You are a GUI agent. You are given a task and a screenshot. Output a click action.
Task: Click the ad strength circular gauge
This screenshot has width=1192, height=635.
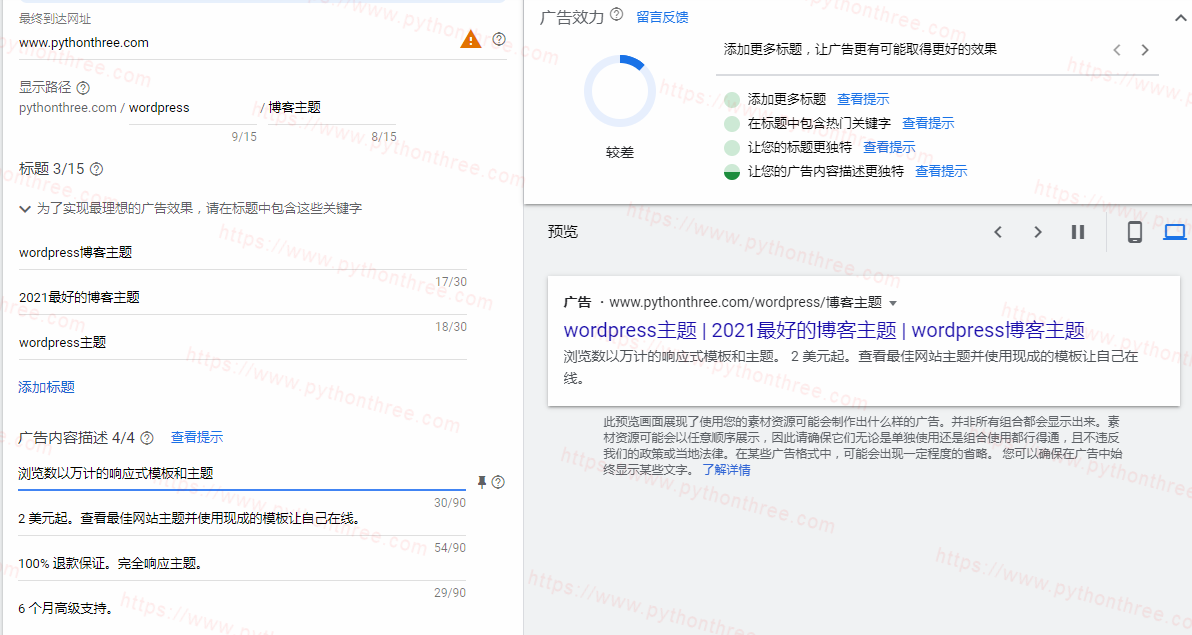pos(620,91)
